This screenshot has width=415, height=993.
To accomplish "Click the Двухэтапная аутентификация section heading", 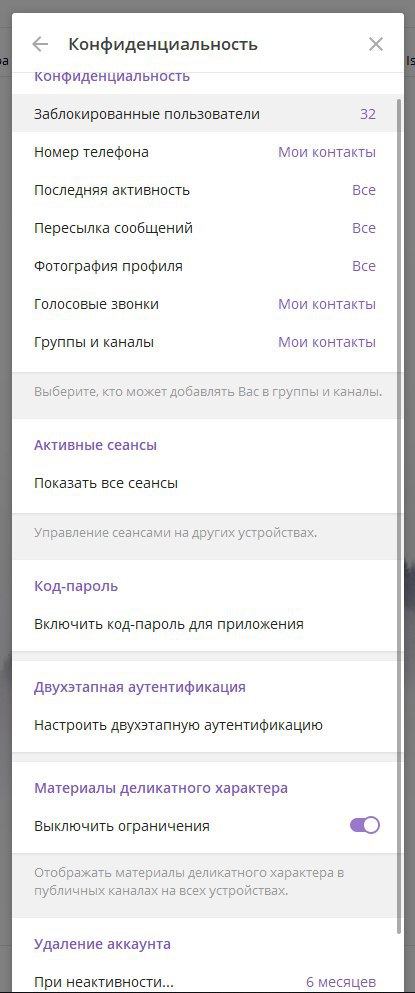I will click(139, 687).
